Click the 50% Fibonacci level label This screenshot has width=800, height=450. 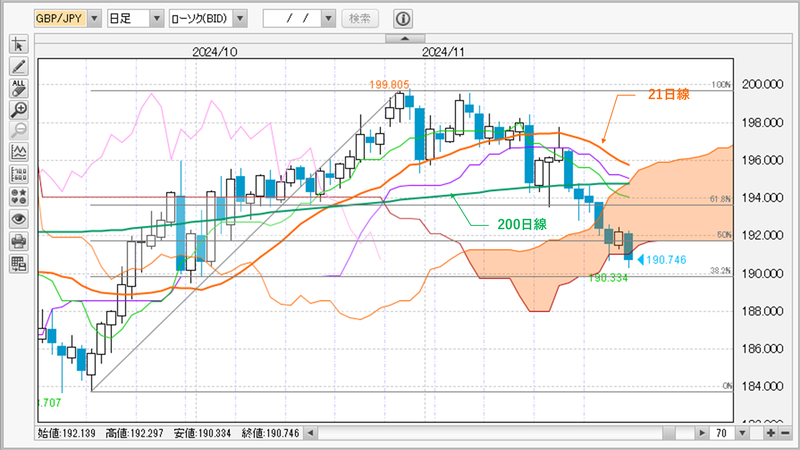[724, 235]
